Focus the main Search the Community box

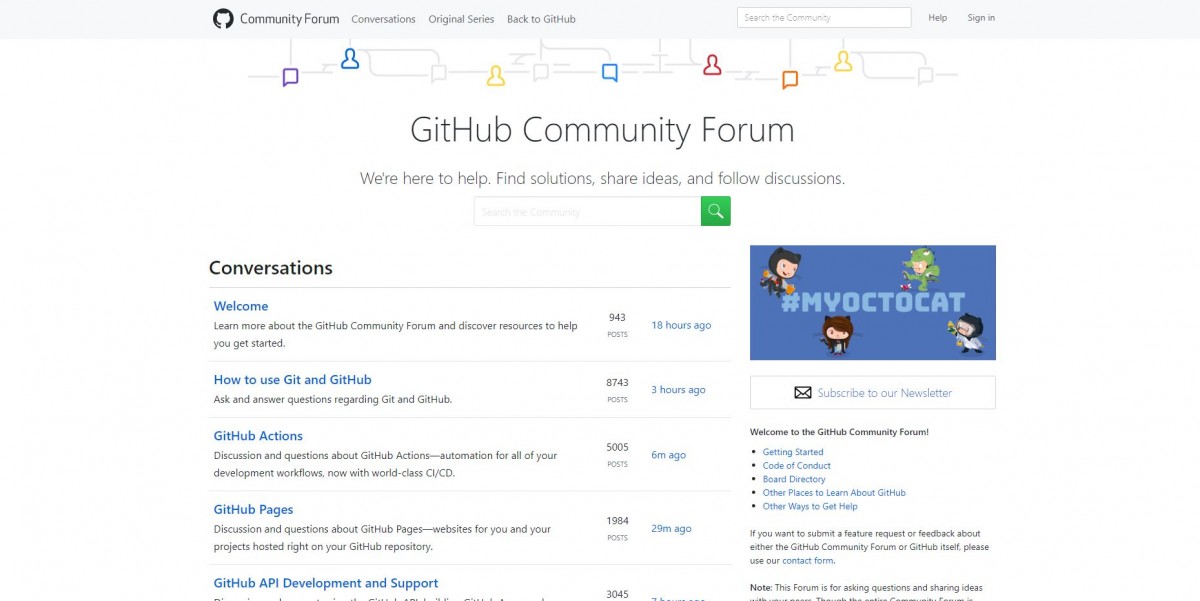pos(587,211)
